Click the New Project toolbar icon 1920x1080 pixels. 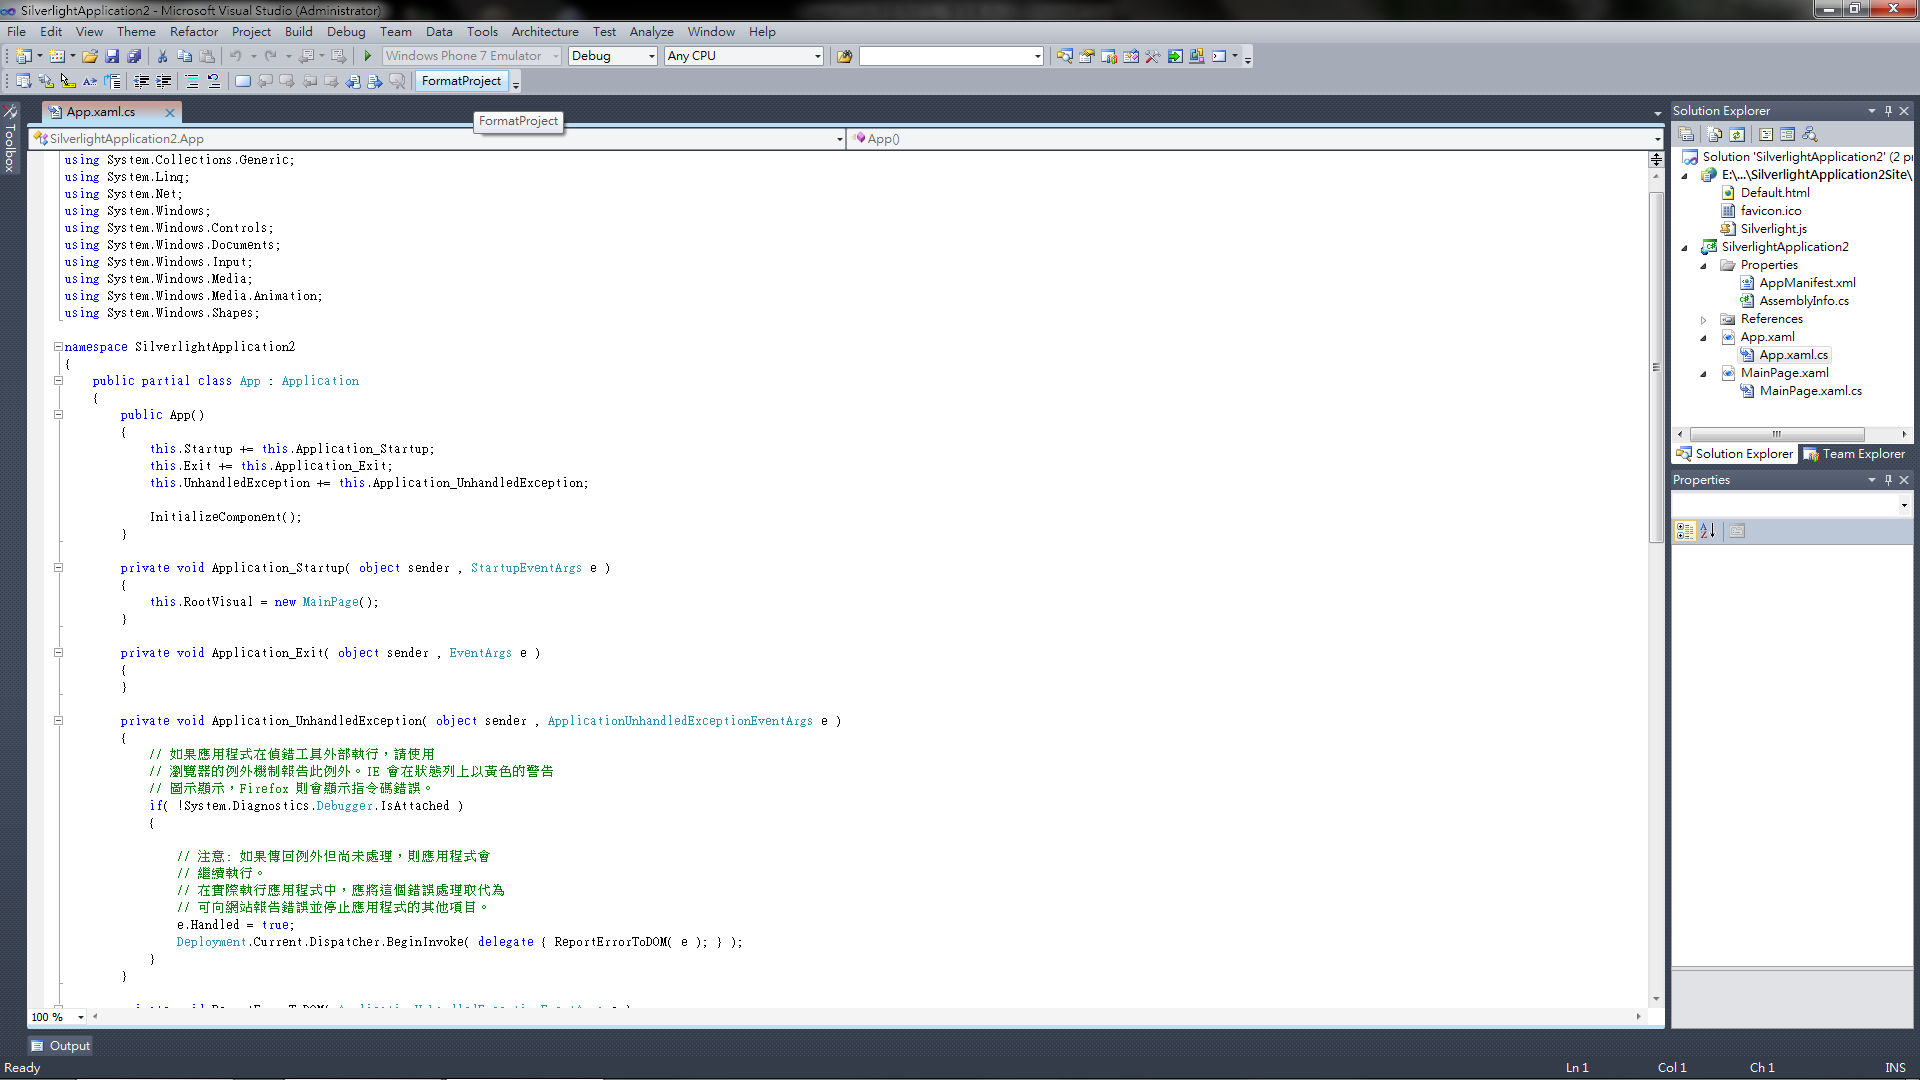(23, 56)
